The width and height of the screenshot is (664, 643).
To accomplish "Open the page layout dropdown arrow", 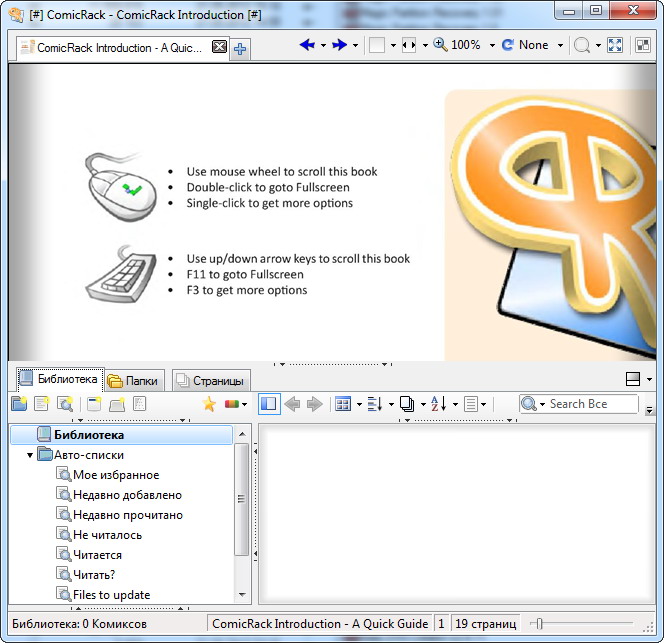I will (393, 45).
